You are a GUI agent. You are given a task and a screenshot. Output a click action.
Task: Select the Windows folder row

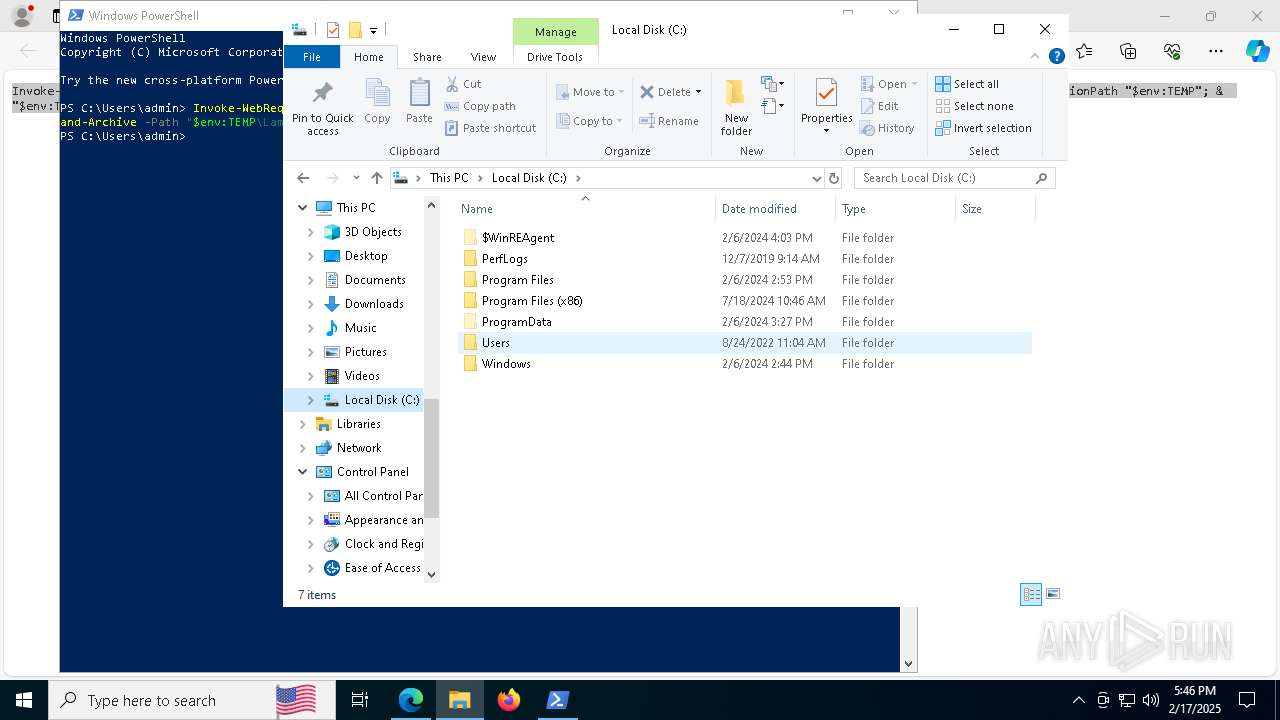click(744, 364)
